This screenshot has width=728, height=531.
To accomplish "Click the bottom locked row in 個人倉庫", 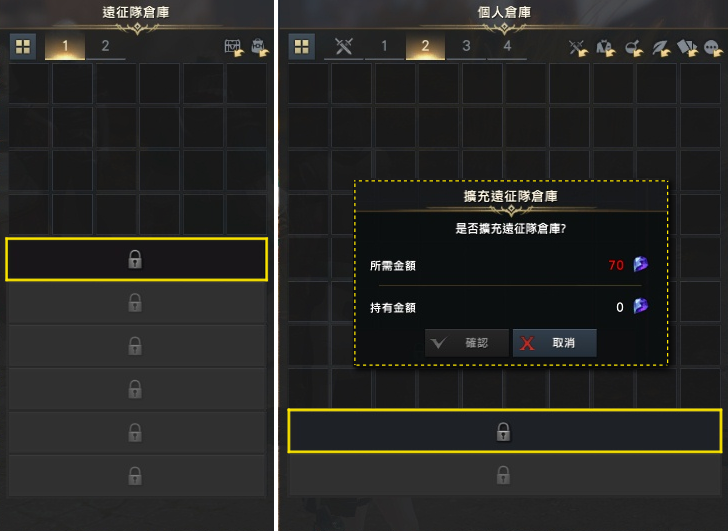I will tap(505, 475).
